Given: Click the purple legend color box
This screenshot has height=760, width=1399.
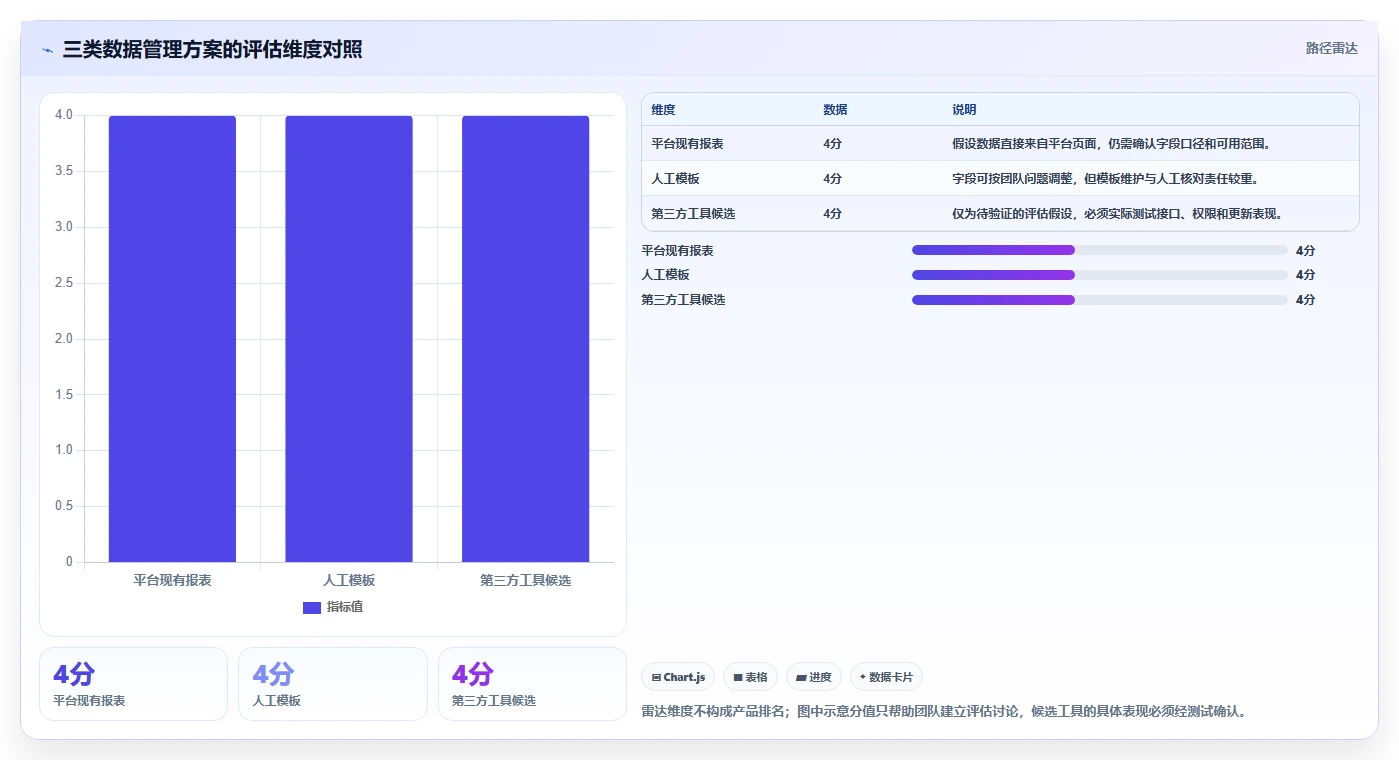Looking at the screenshot, I should tap(312, 607).
